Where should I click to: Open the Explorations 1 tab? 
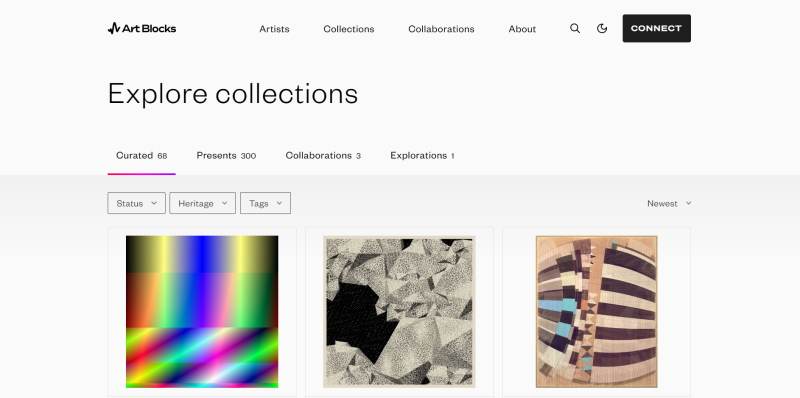[x=422, y=156]
